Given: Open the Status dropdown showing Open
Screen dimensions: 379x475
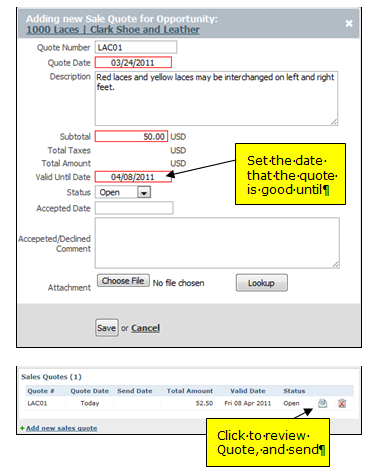Looking at the screenshot, I should tap(123, 192).
